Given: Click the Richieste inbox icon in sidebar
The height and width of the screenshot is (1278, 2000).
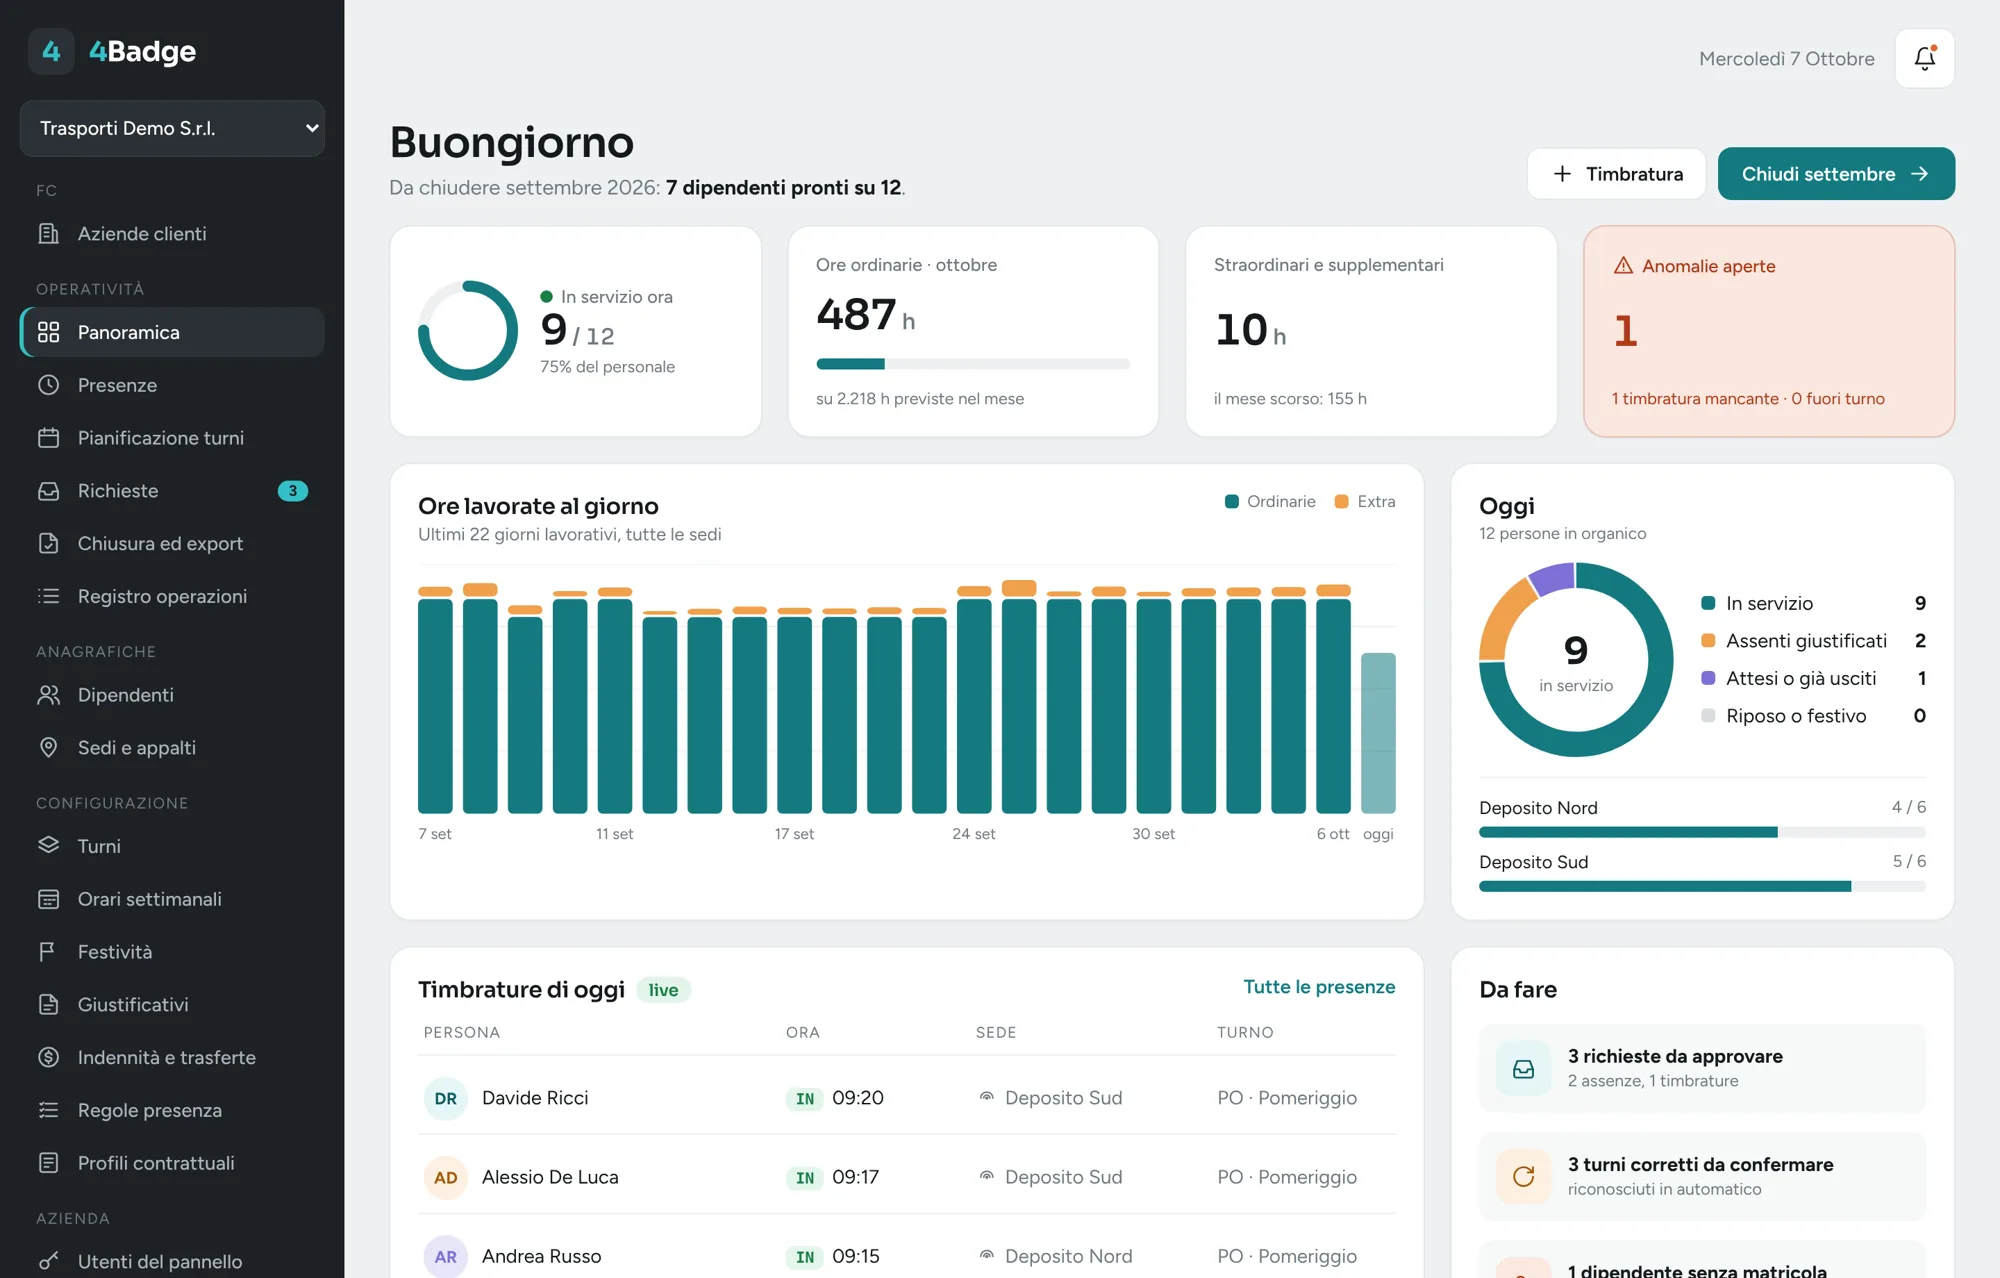Looking at the screenshot, I should (48, 491).
